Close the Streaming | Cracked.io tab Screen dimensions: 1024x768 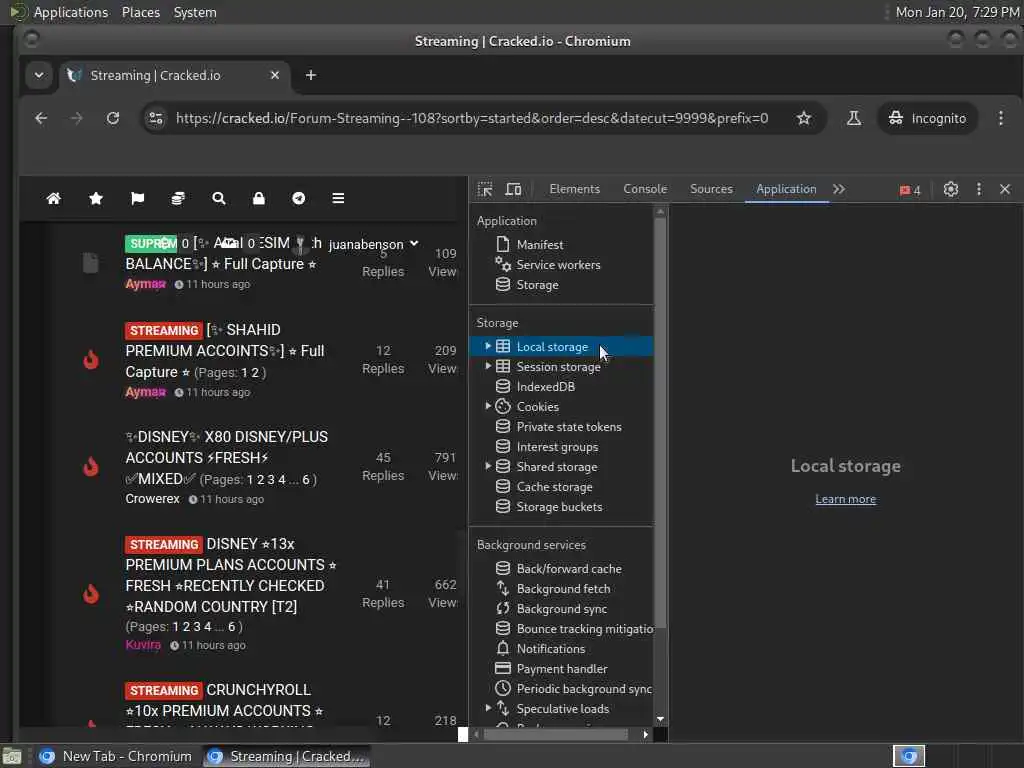275,75
